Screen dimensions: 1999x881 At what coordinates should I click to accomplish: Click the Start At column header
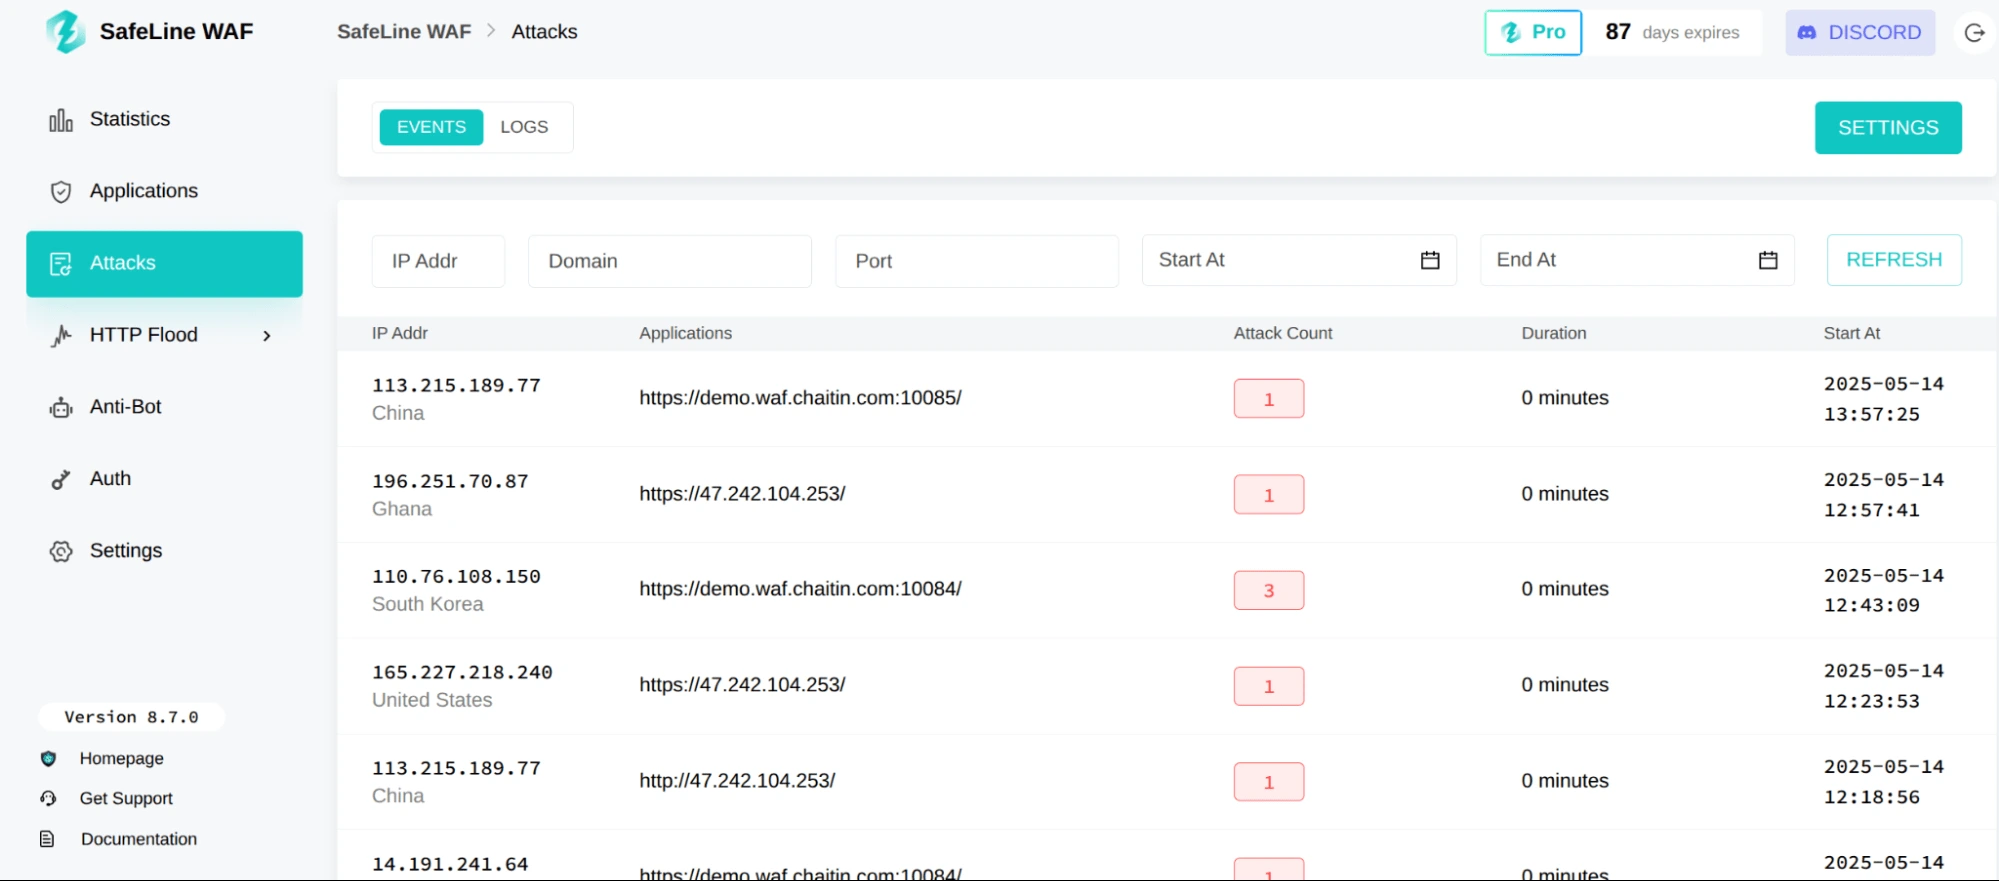coord(1852,333)
